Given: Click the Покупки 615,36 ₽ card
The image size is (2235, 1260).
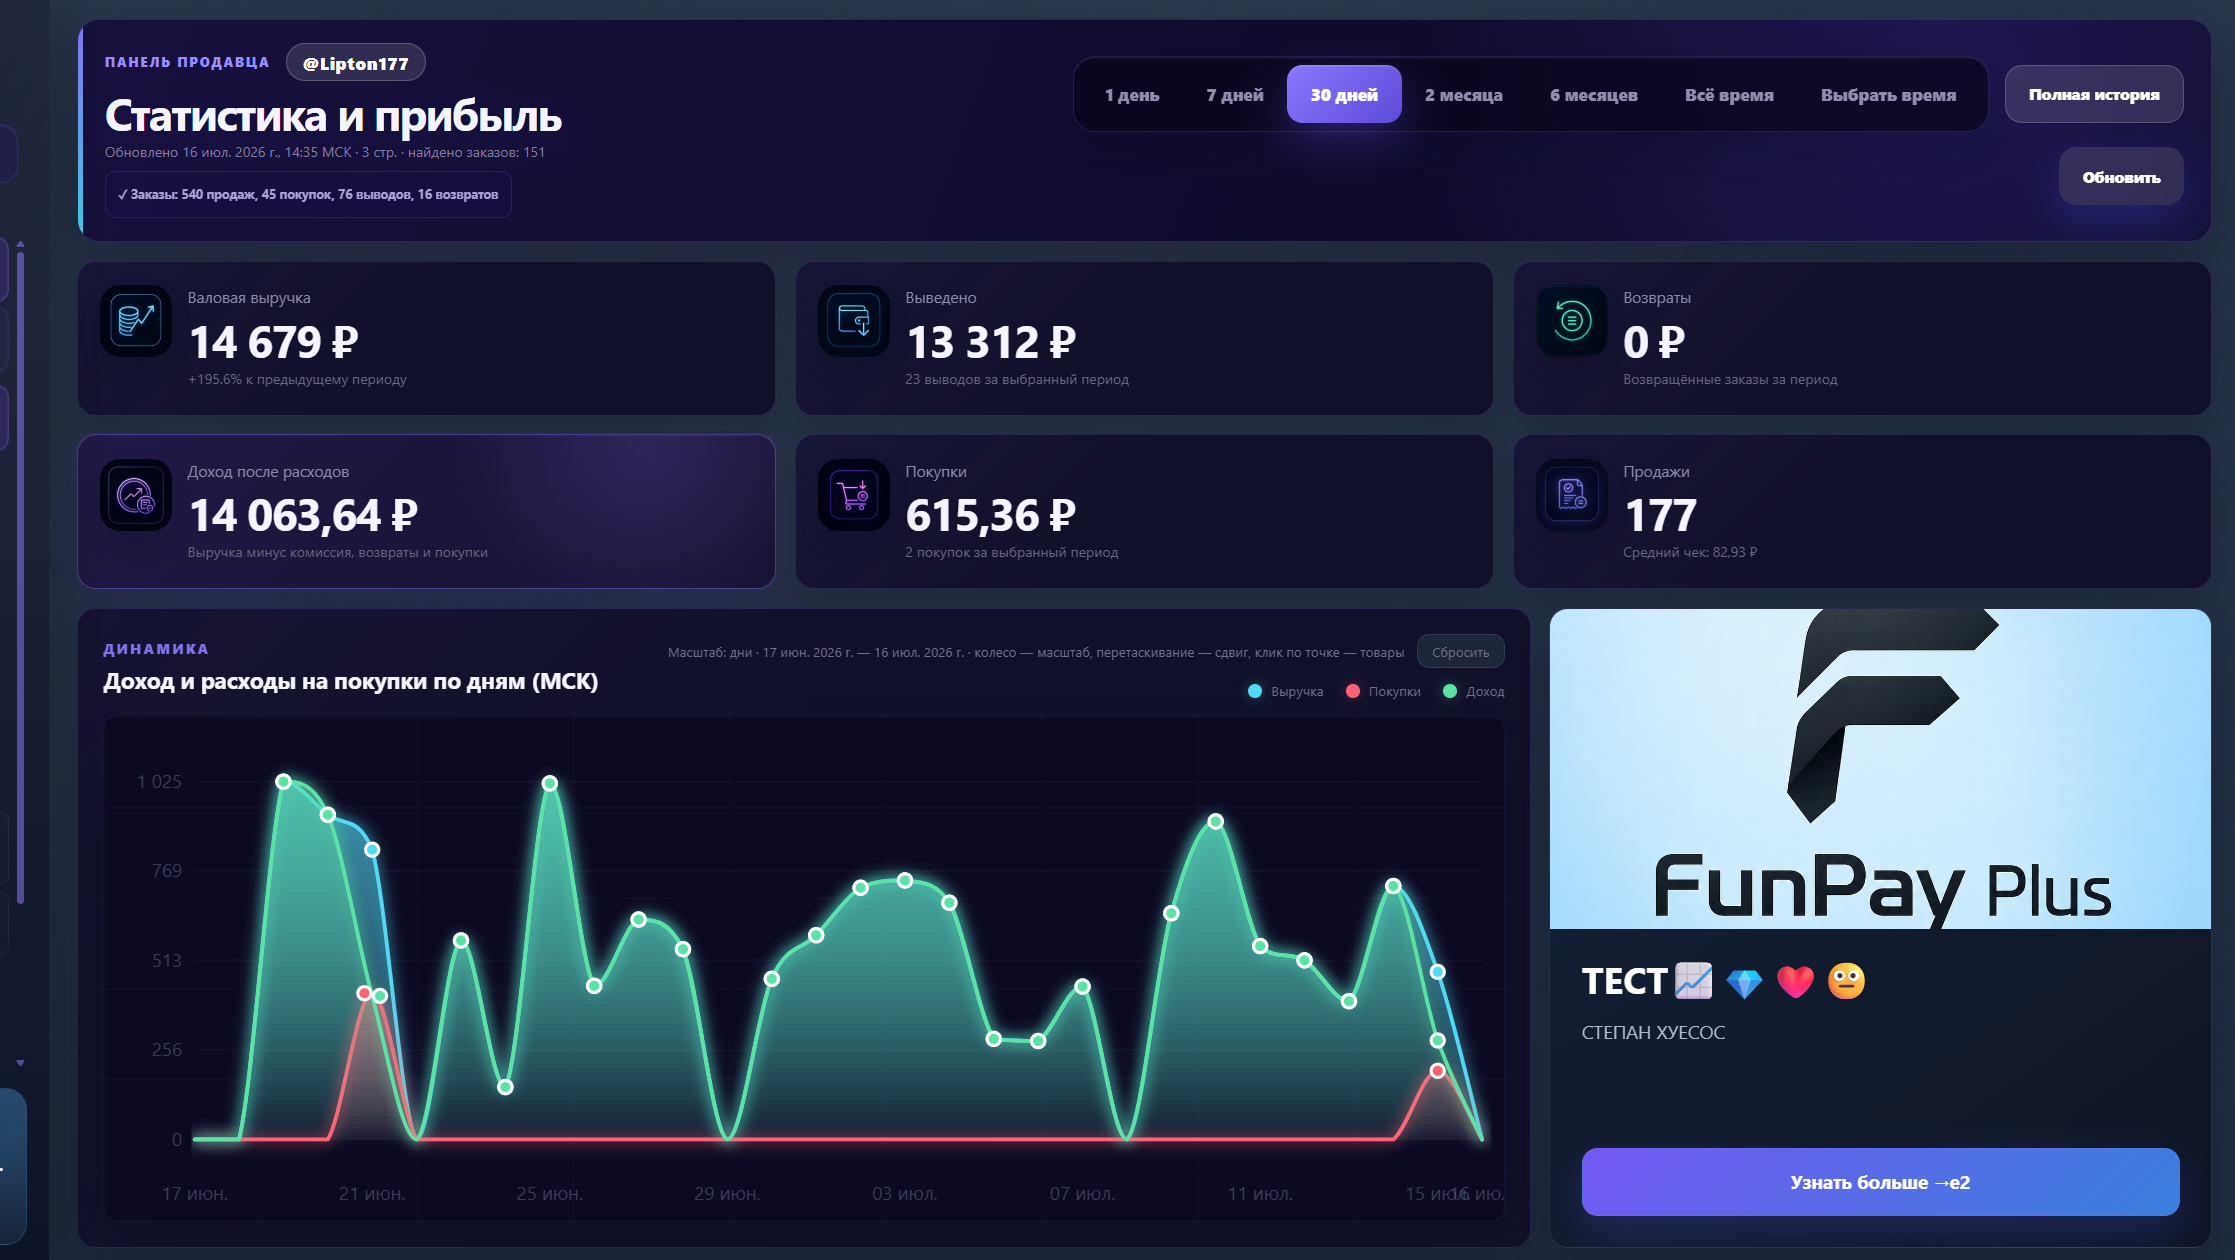Looking at the screenshot, I should pyautogui.click(x=1144, y=511).
